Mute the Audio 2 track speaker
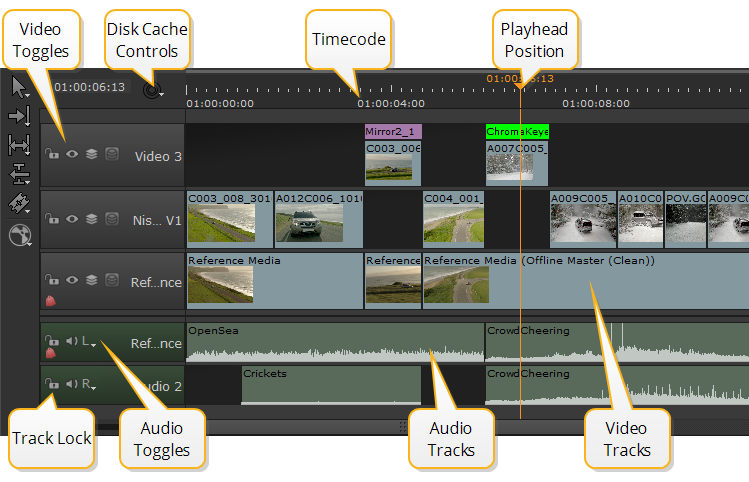Viewport: 749px width, 482px height. point(72,384)
